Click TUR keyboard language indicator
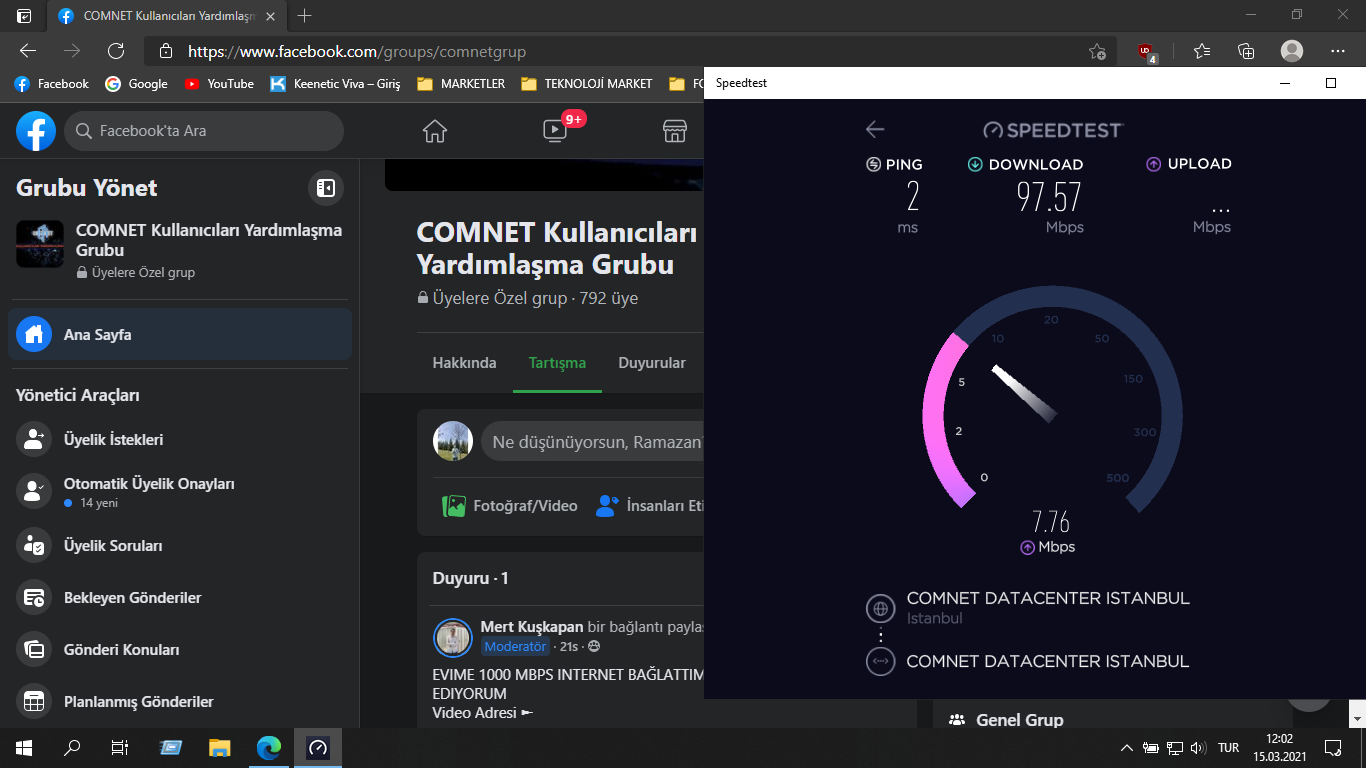Screen dimensions: 1366x768 (x=1229, y=747)
